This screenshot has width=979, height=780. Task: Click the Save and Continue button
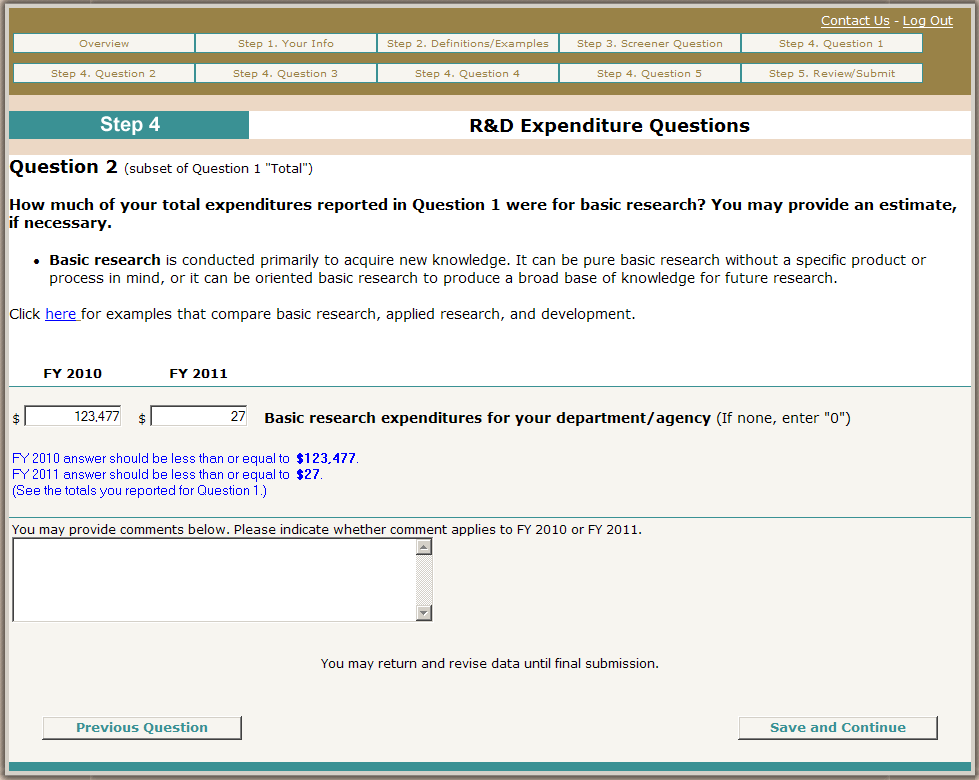tap(838, 728)
